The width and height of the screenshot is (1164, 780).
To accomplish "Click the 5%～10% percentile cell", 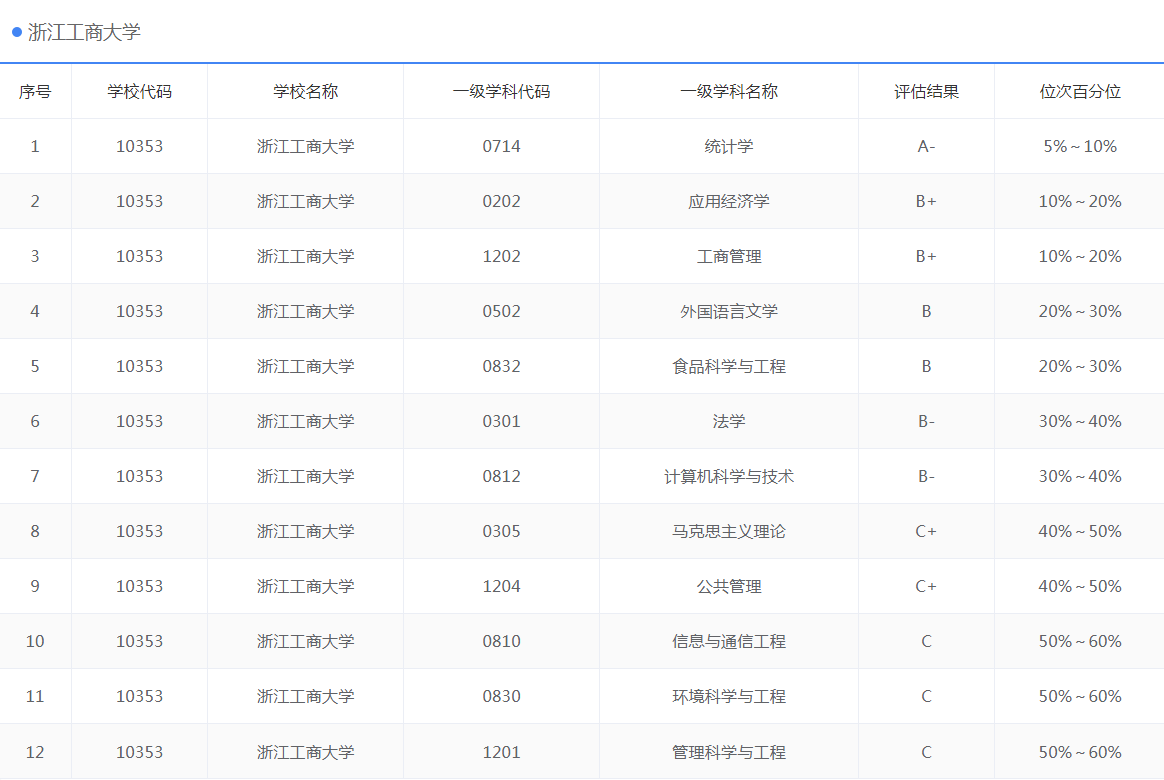I will click(1080, 146).
